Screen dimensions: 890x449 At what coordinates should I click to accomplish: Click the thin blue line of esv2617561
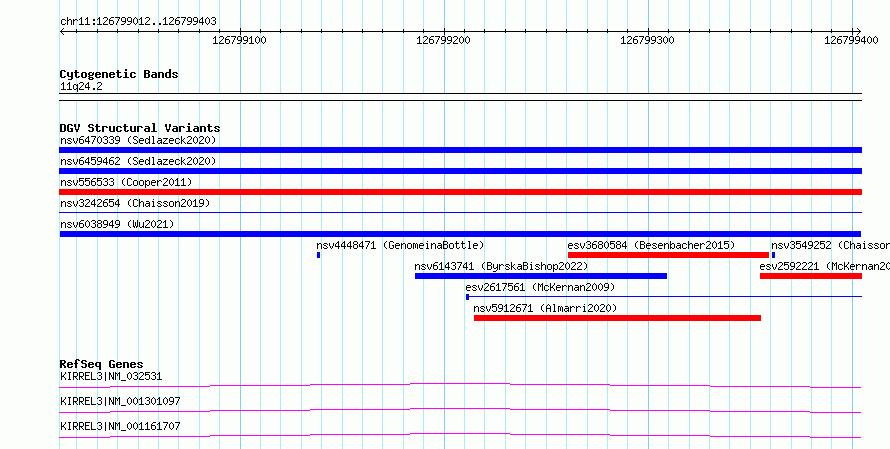pyautogui.click(x=664, y=297)
